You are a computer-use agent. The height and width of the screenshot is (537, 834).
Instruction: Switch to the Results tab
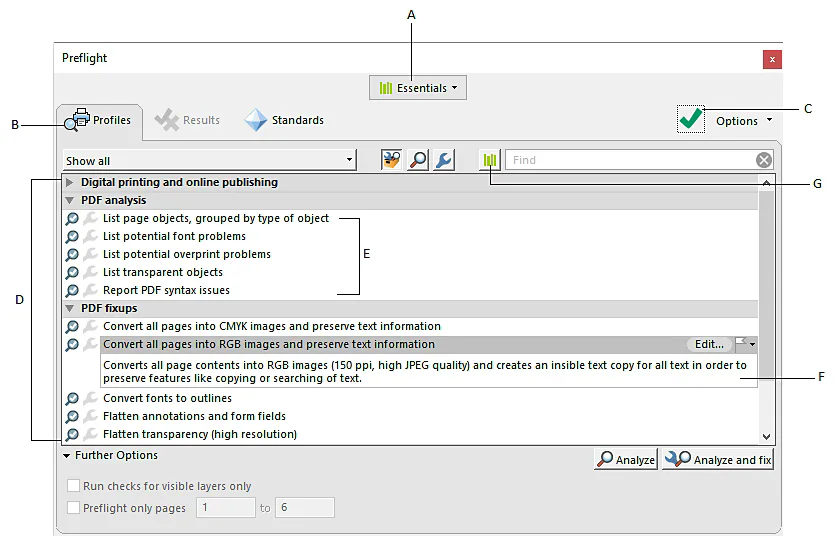click(187, 120)
